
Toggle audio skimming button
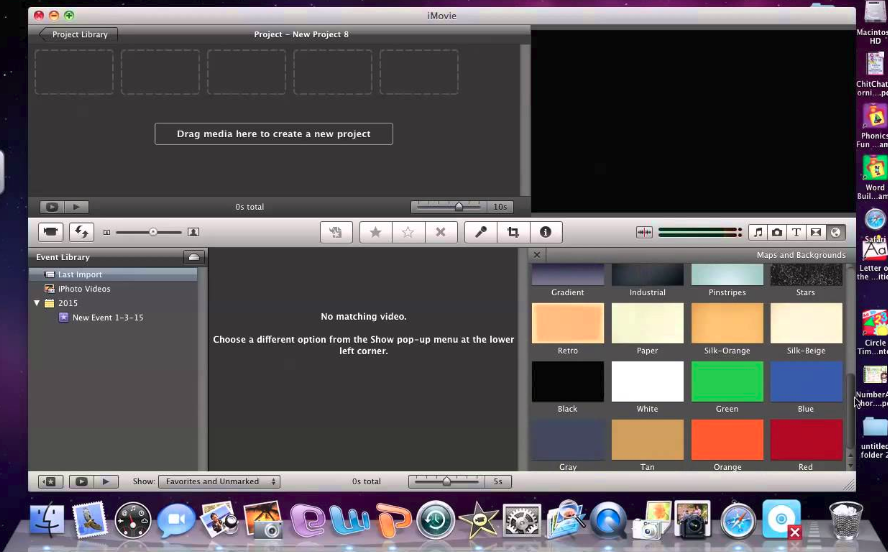pos(644,232)
